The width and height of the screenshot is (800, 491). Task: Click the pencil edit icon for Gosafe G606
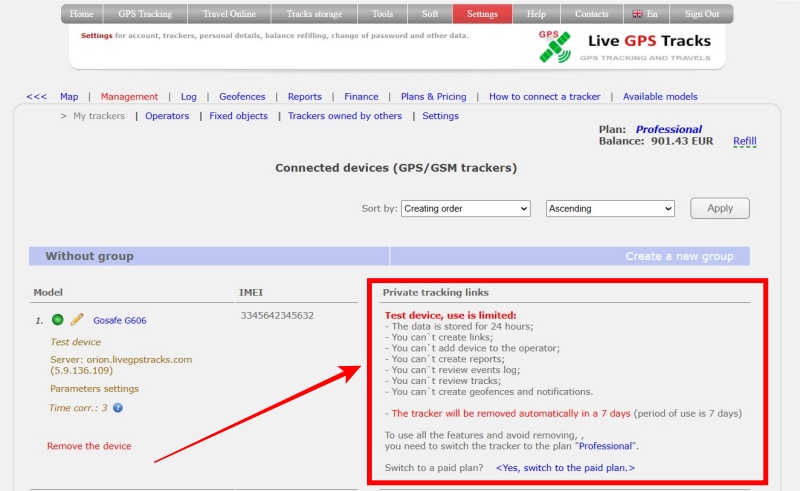click(x=77, y=320)
